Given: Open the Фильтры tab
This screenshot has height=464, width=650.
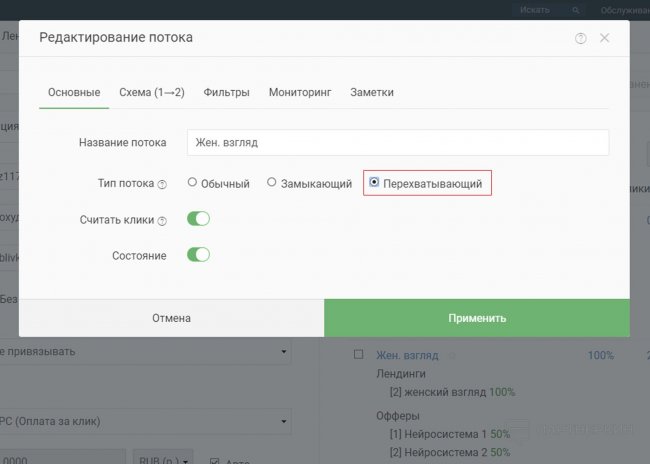Looking at the screenshot, I should point(226,92).
